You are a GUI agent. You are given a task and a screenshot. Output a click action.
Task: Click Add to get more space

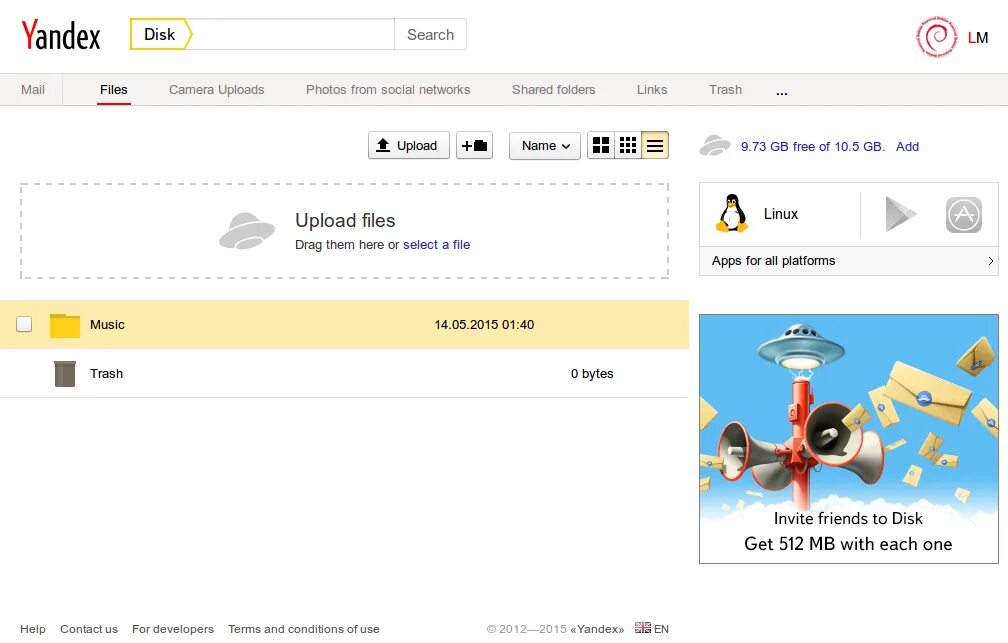(x=907, y=146)
